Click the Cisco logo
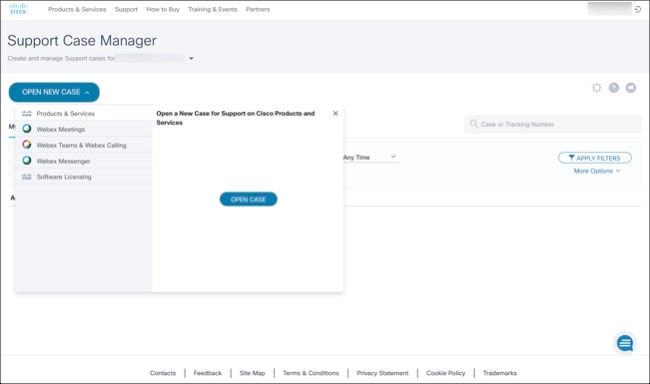The width and height of the screenshot is (650, 384). pos(18,8)
